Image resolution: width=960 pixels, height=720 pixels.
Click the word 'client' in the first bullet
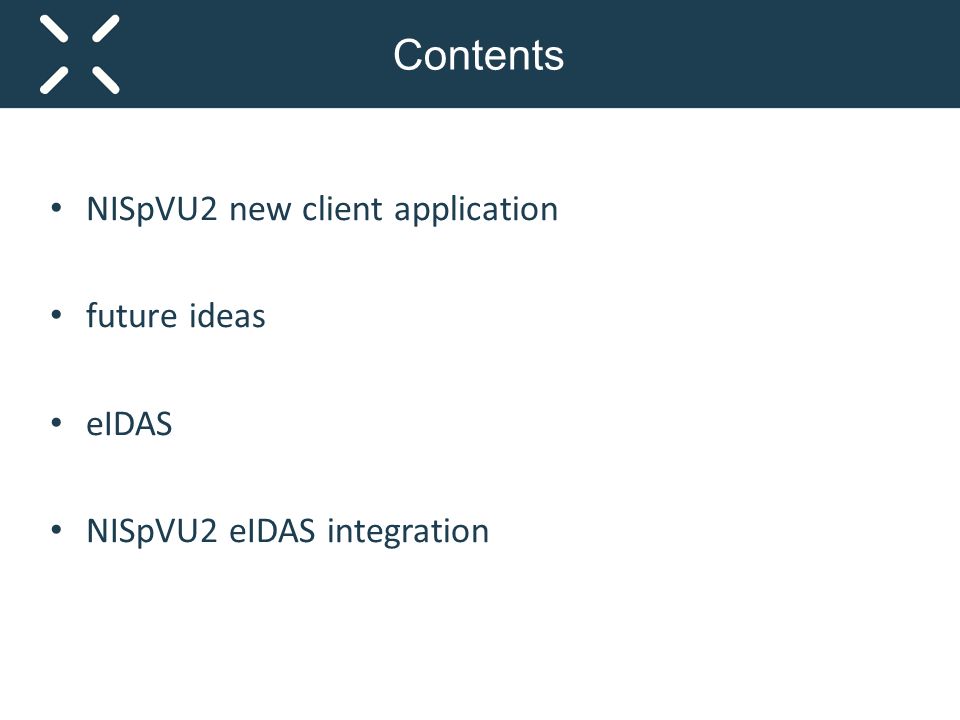(x=343, y=209)
